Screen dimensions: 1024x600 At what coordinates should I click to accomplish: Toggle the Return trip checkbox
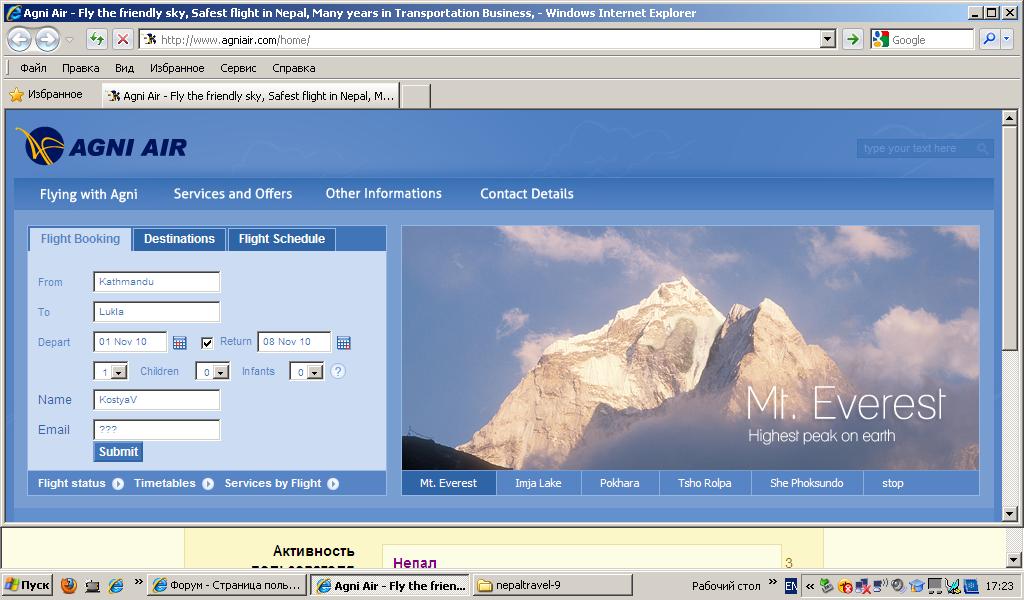point(207,343)
